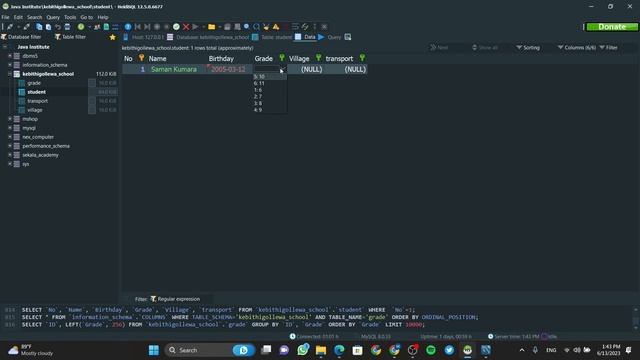Choose option '5: 10' in Grade dropdown list
Image resolution: width=640 pixels, height=360 pixels.
pos(269,77)
